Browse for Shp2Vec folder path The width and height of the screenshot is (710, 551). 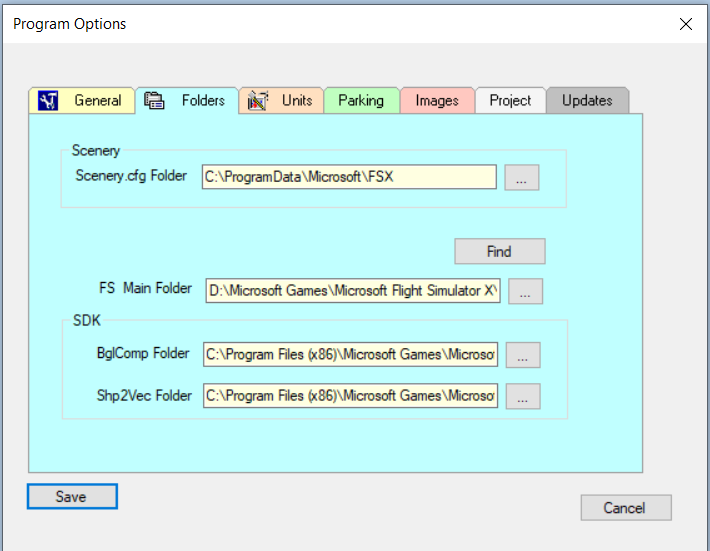pos(522,396)
